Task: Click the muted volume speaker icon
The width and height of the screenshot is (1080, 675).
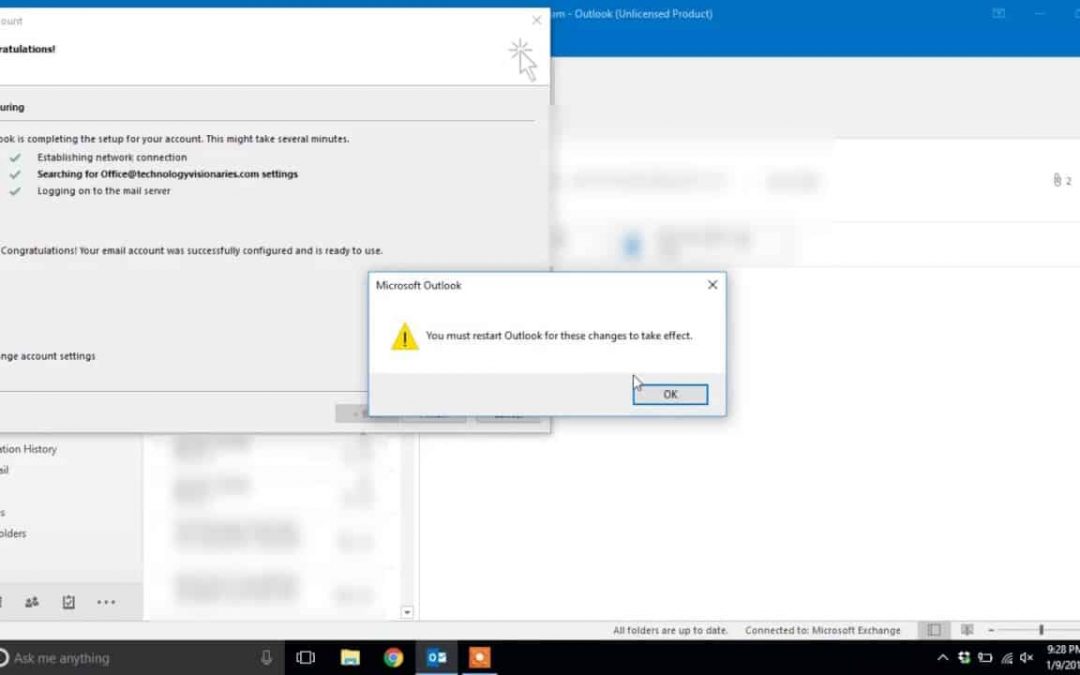Action: 1026,658
